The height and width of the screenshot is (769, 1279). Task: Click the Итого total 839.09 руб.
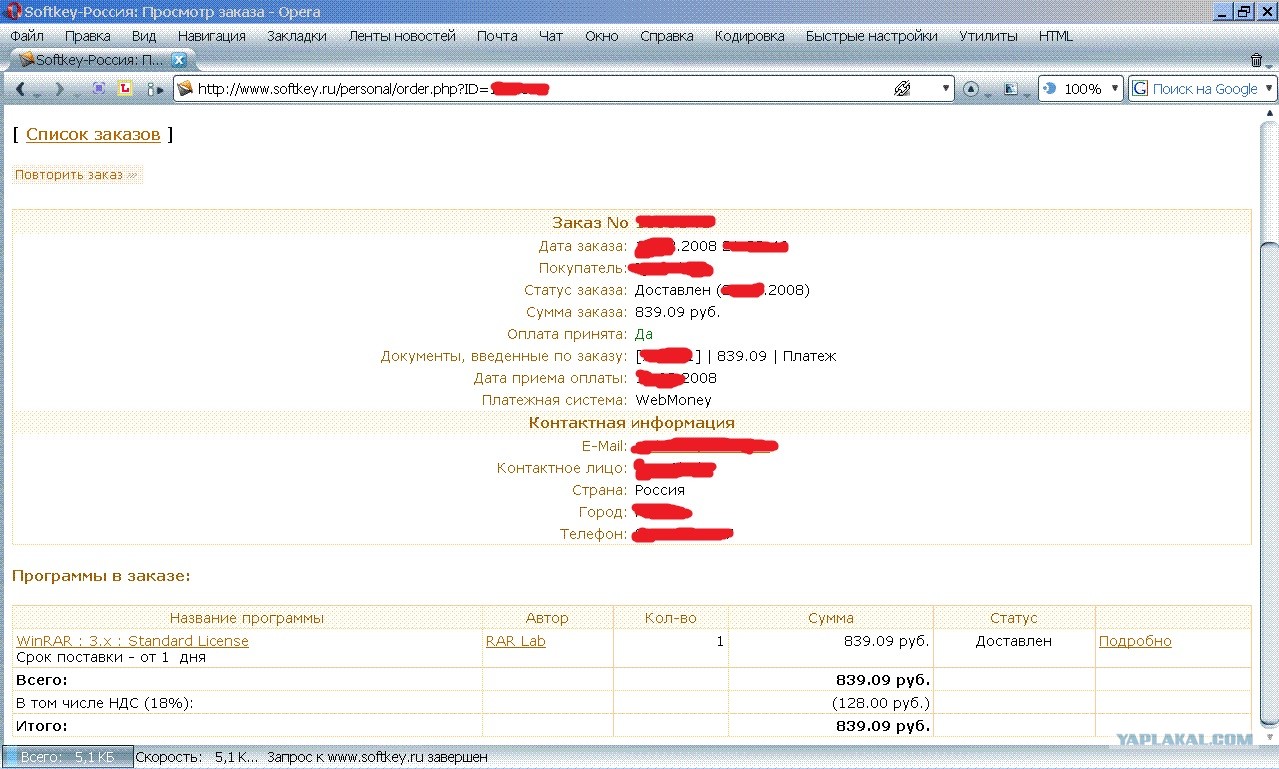click(x=883, y=726)
